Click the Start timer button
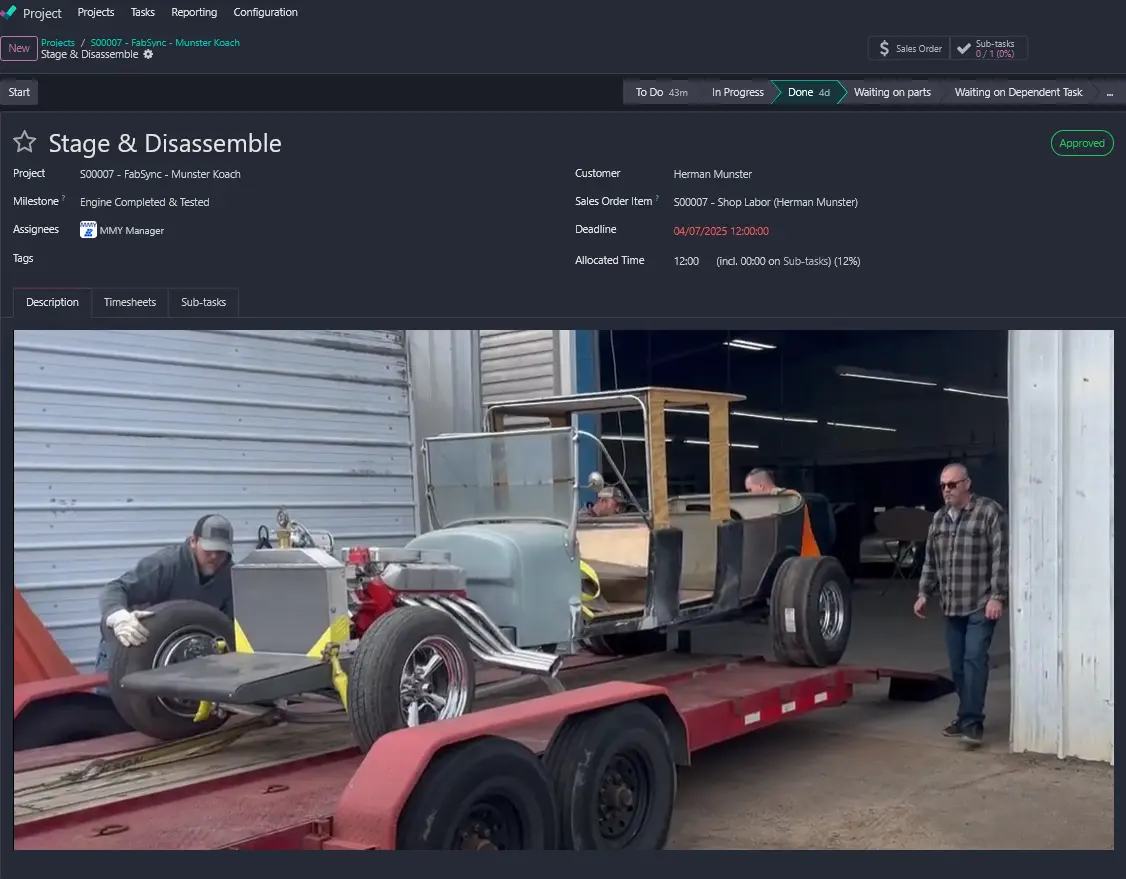Screen dimensions: 1126x879 coord(19,92)
